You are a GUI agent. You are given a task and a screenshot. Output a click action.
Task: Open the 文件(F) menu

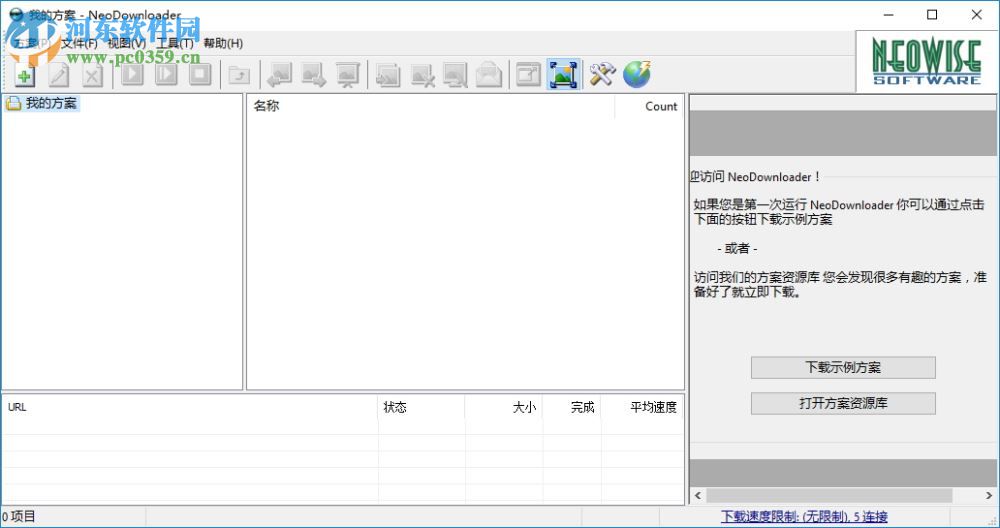tap(79, 43)
